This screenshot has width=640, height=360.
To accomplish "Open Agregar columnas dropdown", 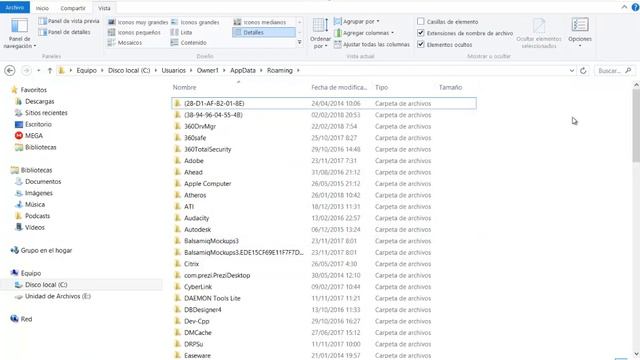I will tap(364, 33).
